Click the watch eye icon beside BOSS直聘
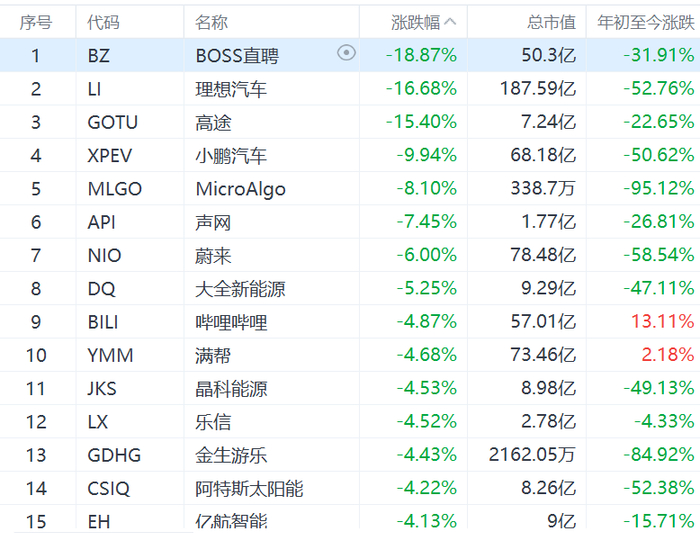Viewport: 700px width, 533px height. pos(346,54)
